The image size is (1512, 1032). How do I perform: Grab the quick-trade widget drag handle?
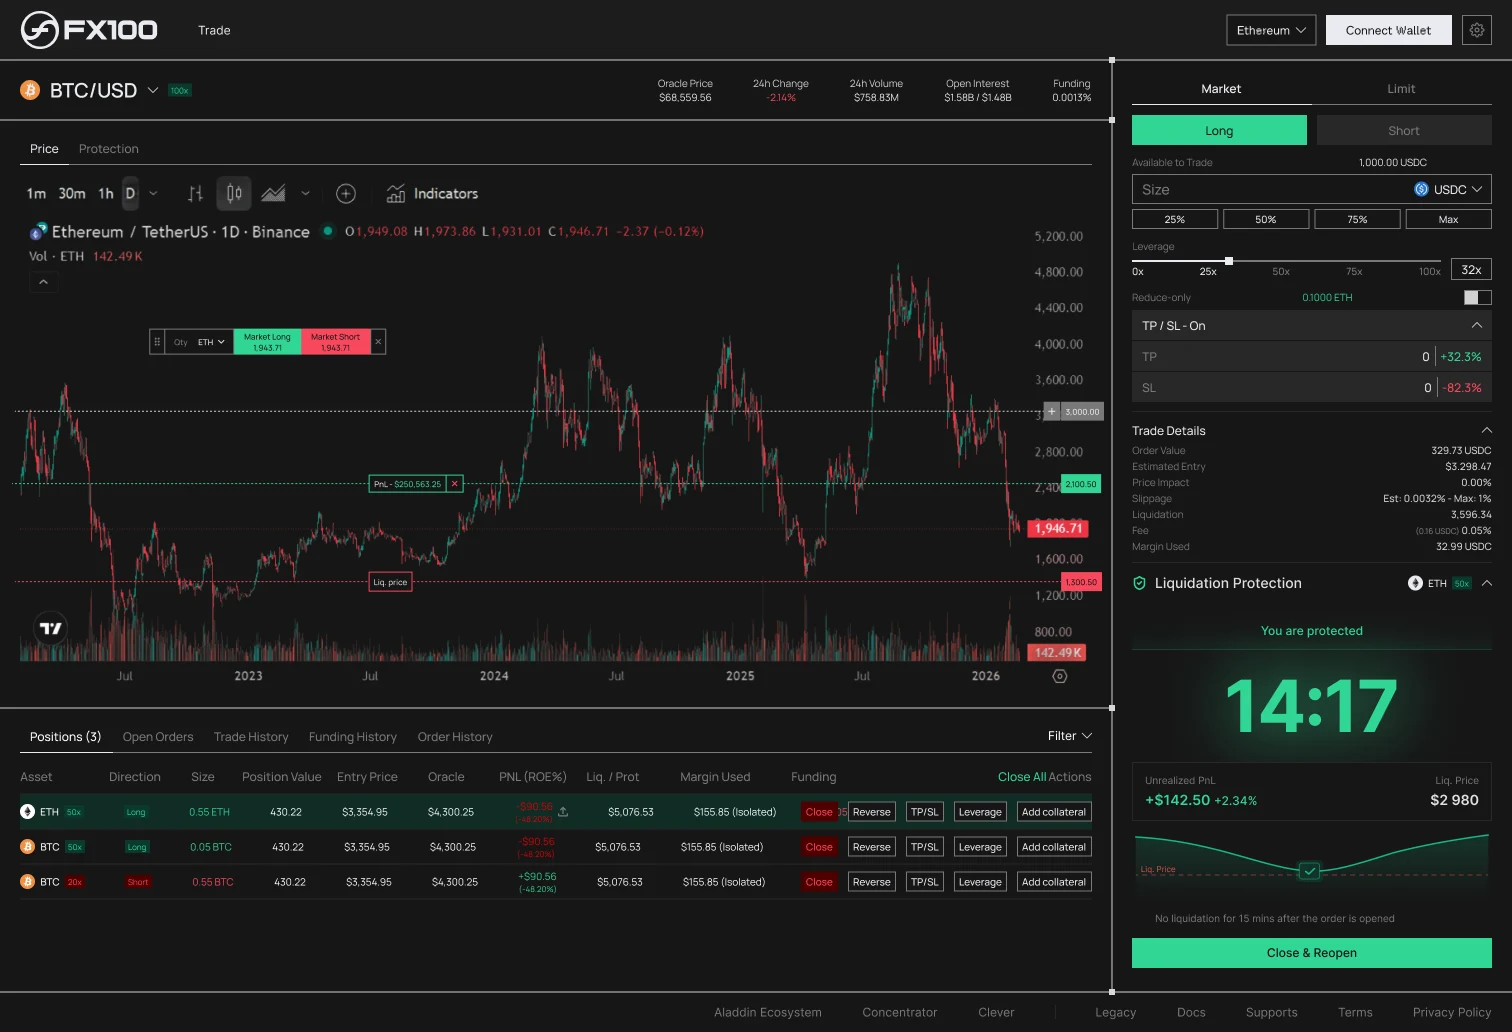pos(156,342)
